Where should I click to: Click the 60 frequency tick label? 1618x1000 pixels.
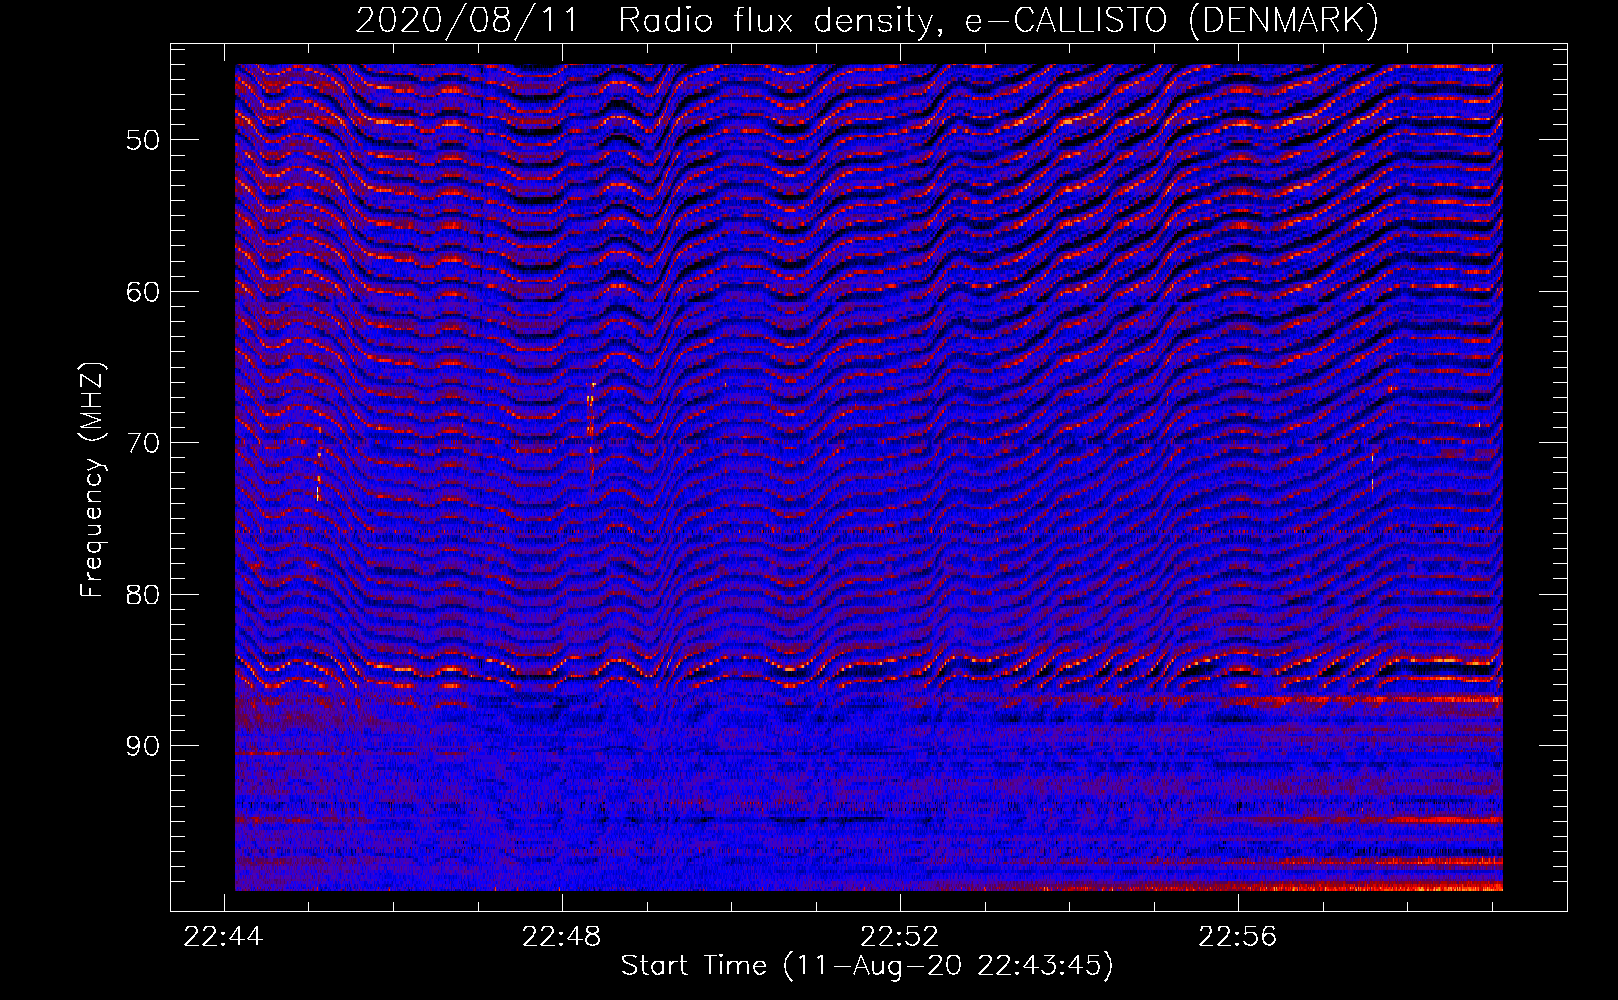[x=142, y=292]
